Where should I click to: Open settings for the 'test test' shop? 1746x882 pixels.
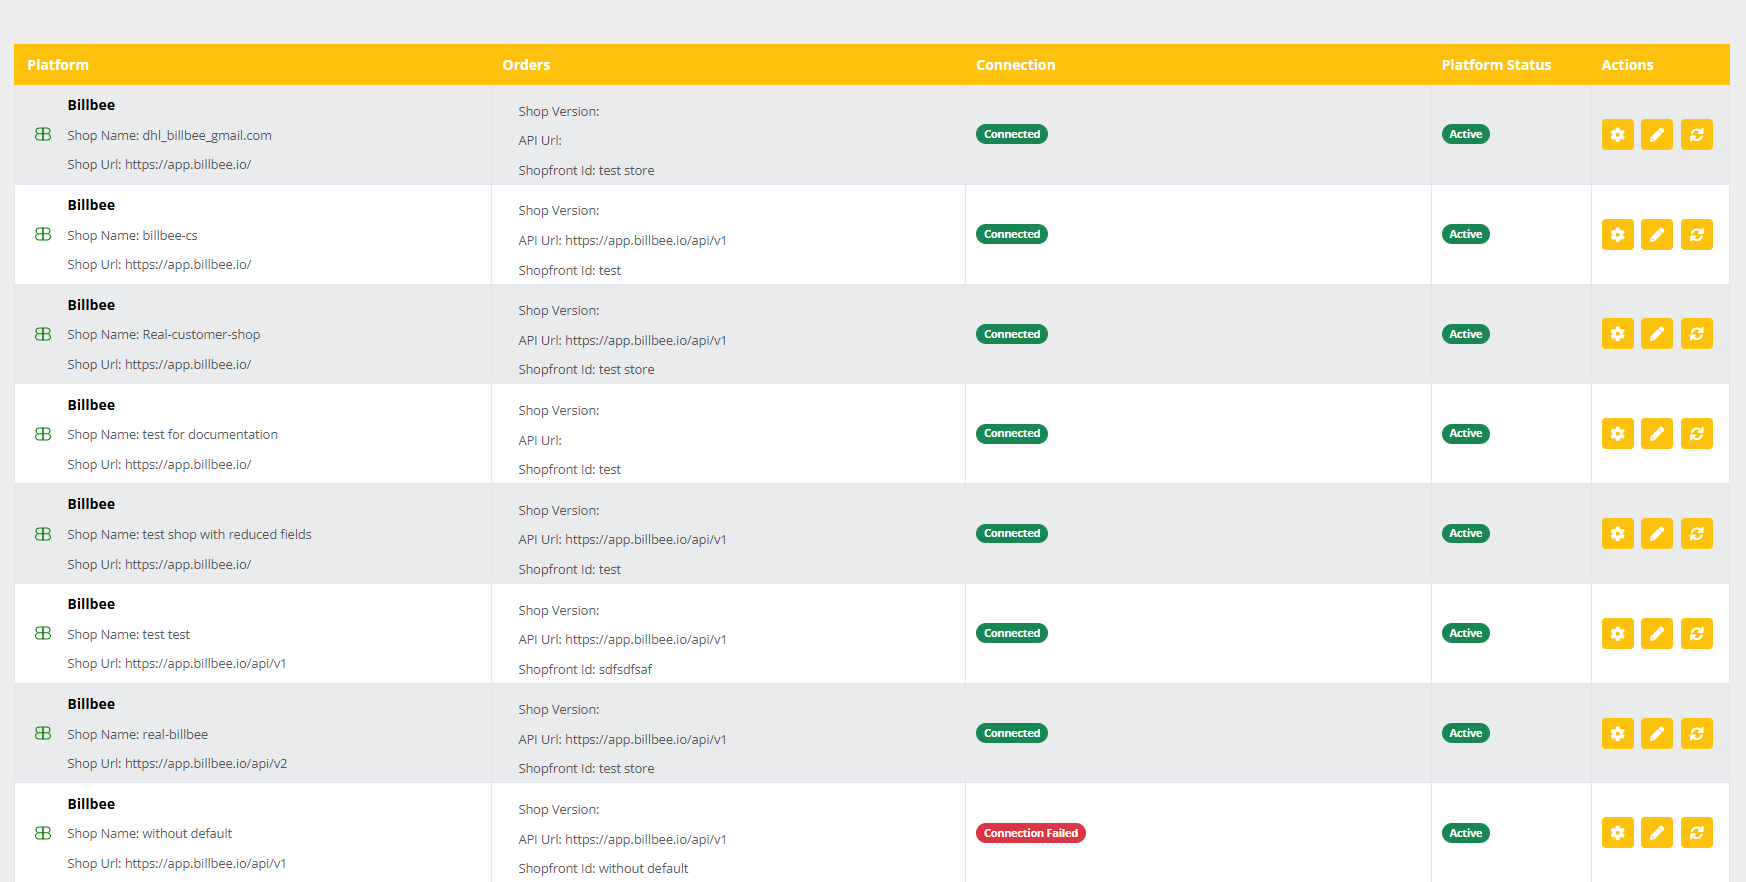tap(1617, 633)
